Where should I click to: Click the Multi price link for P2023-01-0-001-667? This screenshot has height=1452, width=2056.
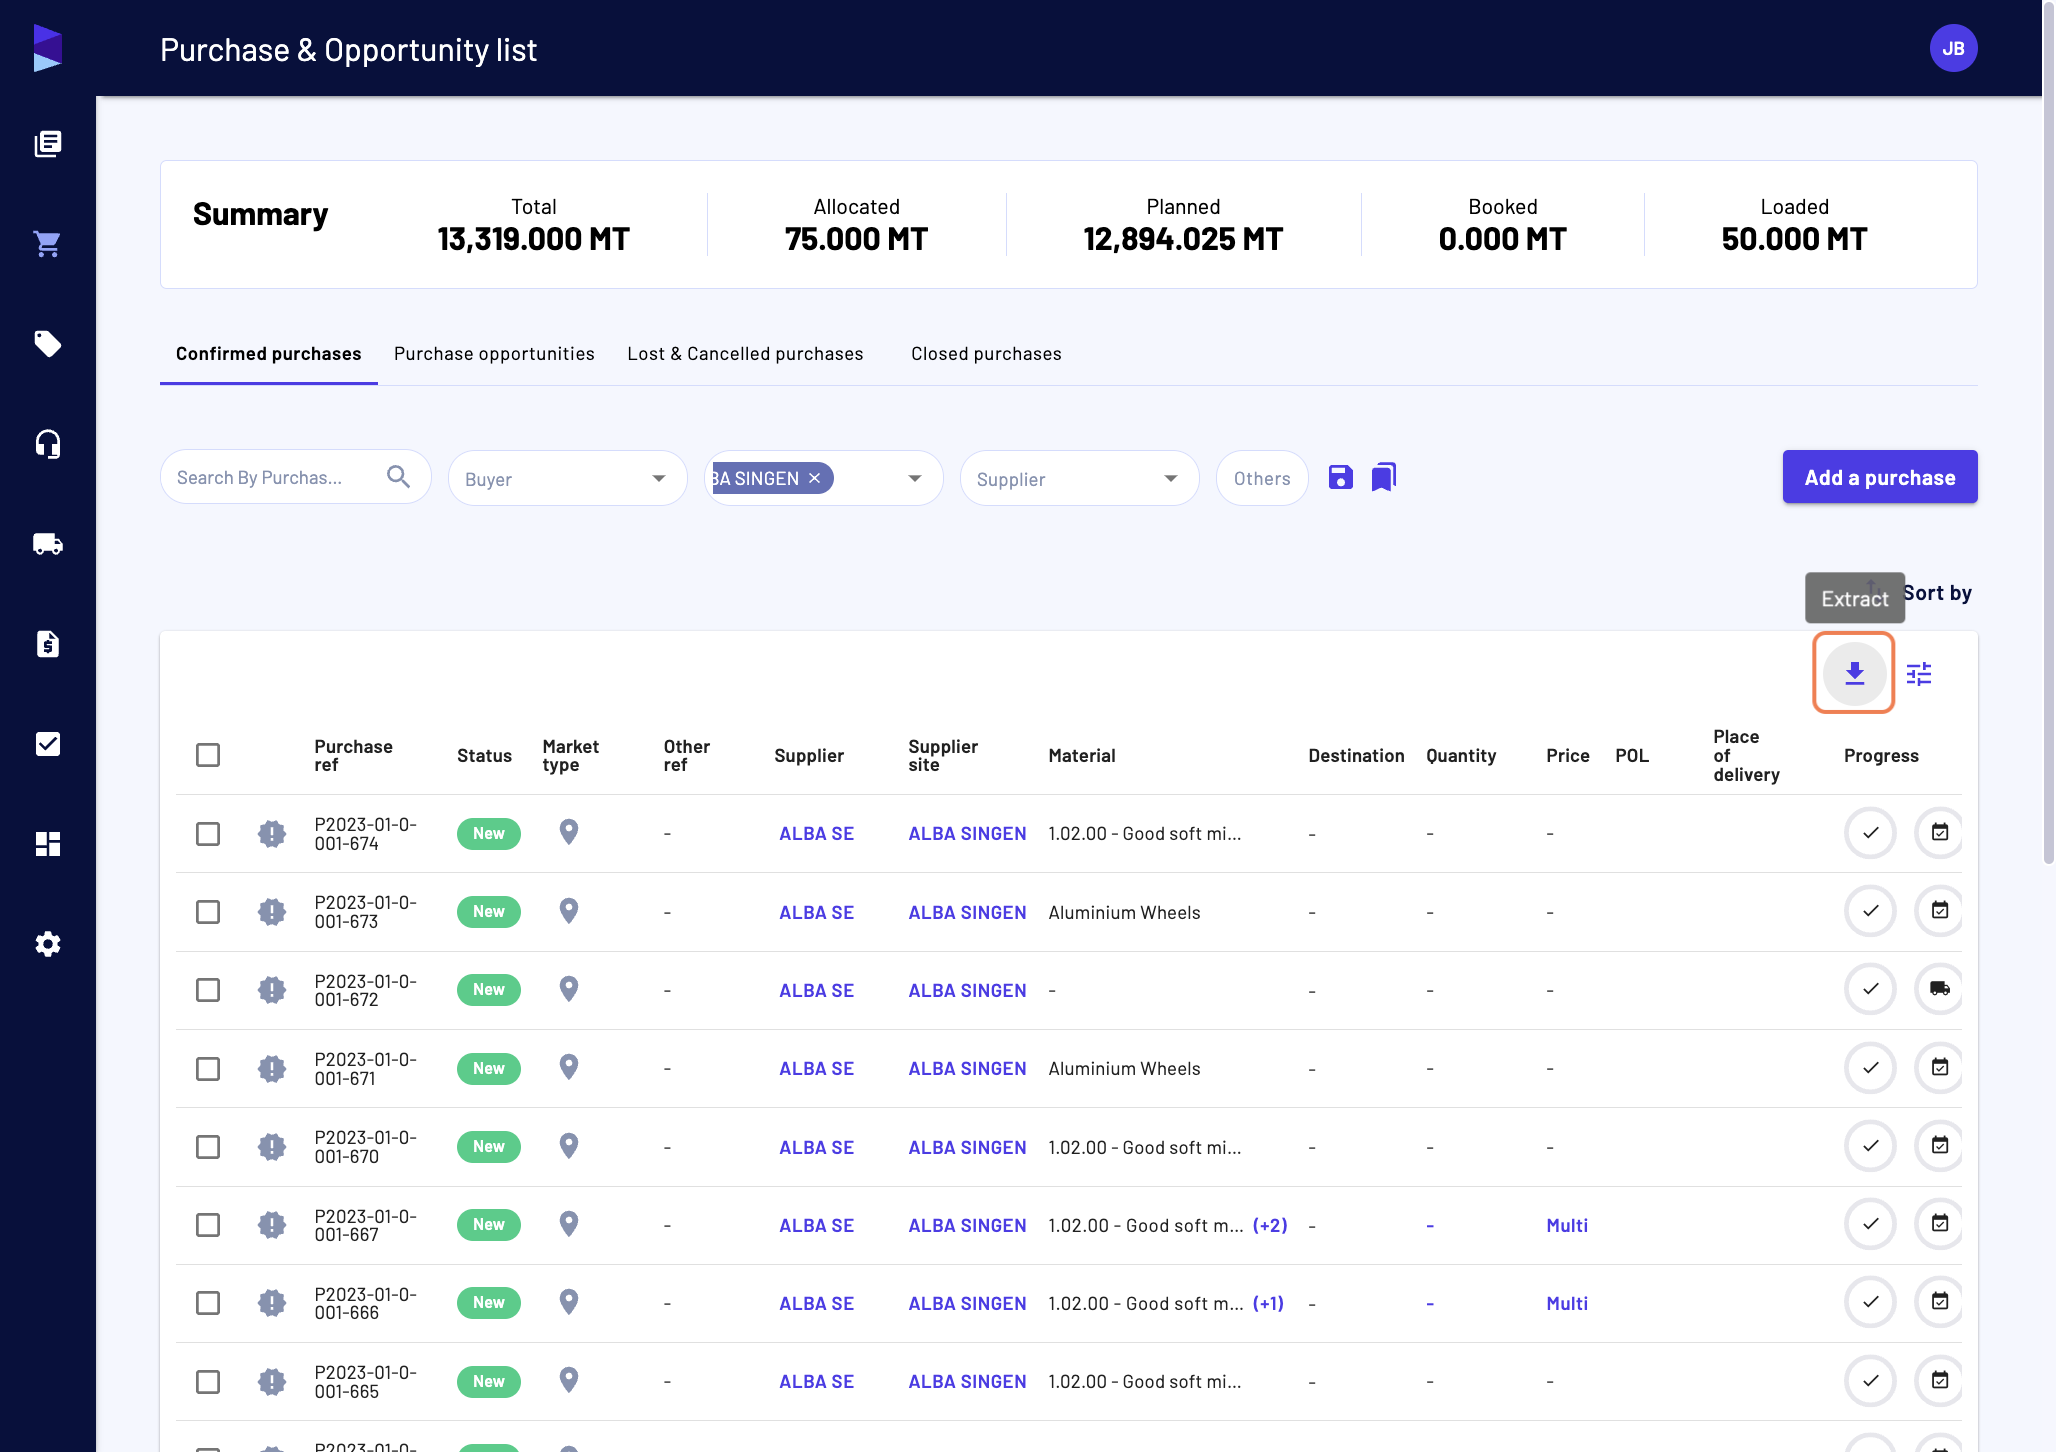[1567, 1226]
